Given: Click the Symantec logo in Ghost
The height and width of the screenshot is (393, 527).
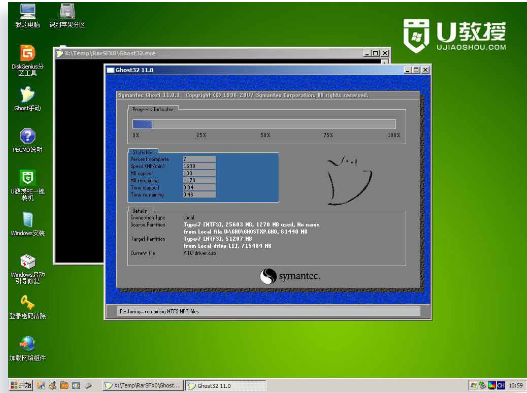Looking at the screenshot, I should [x=290, y=276].
